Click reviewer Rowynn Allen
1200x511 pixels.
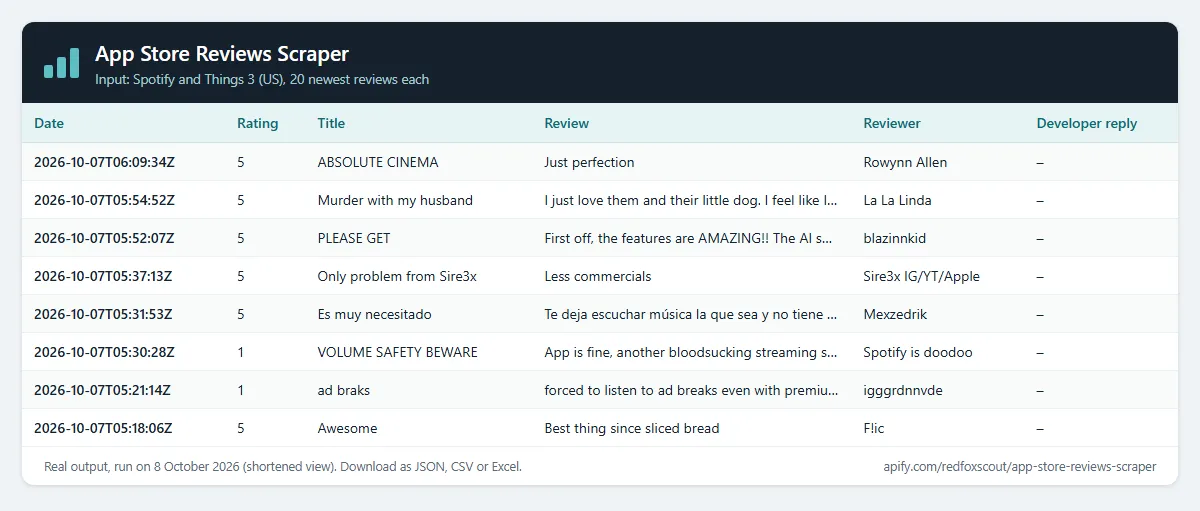click(905, 162)
